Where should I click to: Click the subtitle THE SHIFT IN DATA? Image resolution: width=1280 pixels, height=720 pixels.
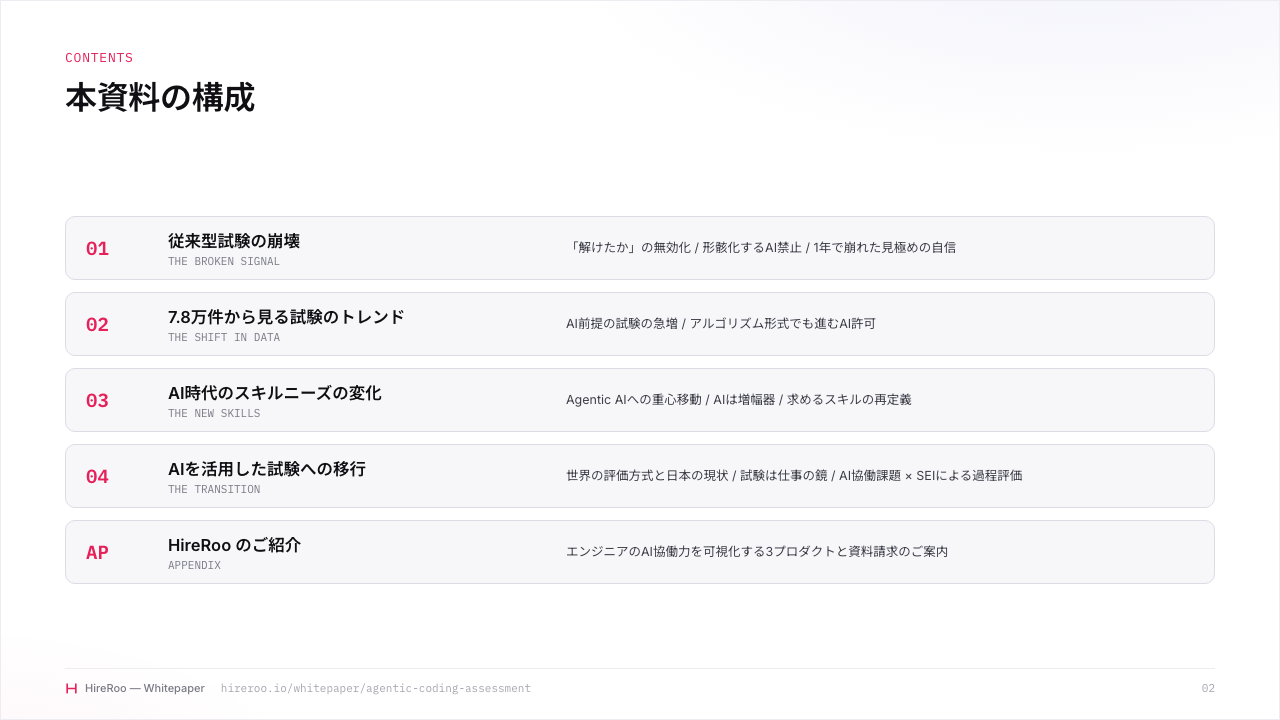pyautogui.click(x=224, y=338)
